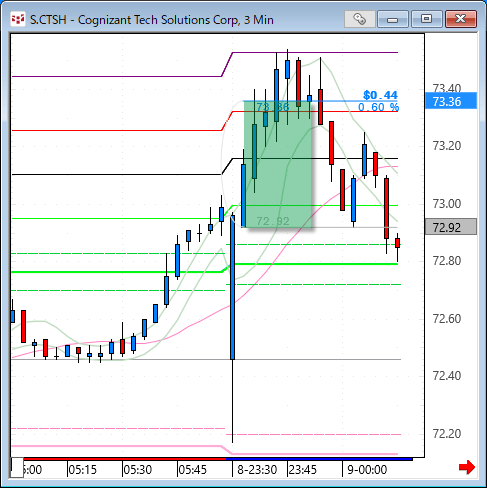Click the 05:30 time axis label
Screen dimensions: 487x488
[x=138, y=470]
